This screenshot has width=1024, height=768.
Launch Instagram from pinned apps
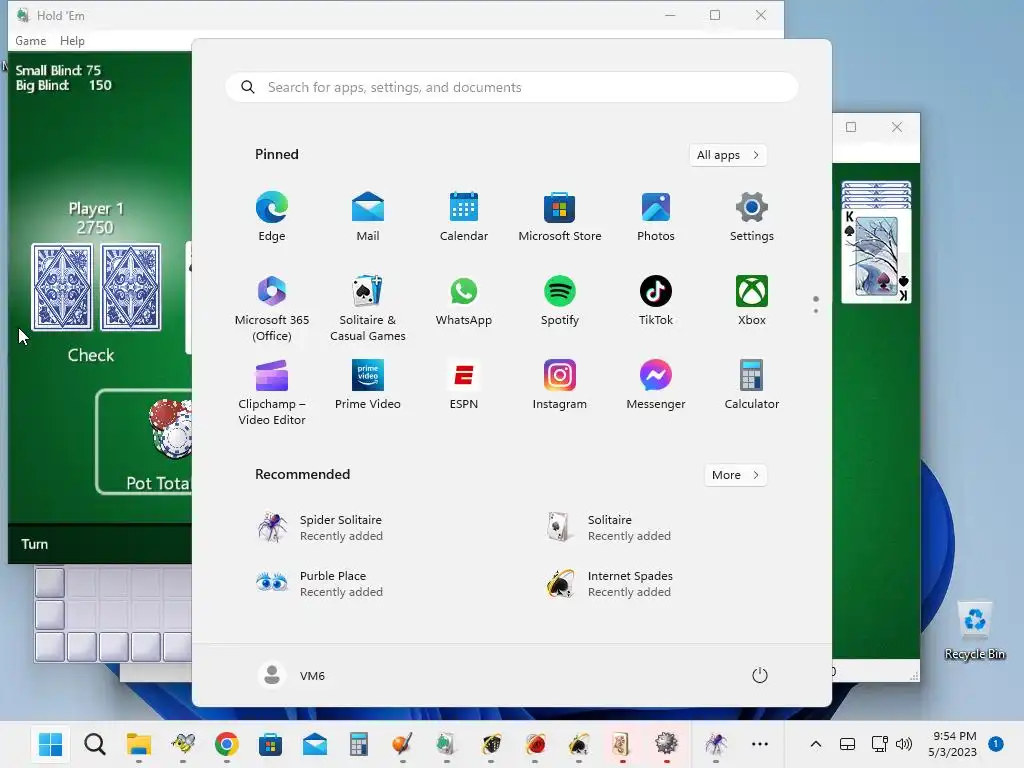[x=560, y=385]
